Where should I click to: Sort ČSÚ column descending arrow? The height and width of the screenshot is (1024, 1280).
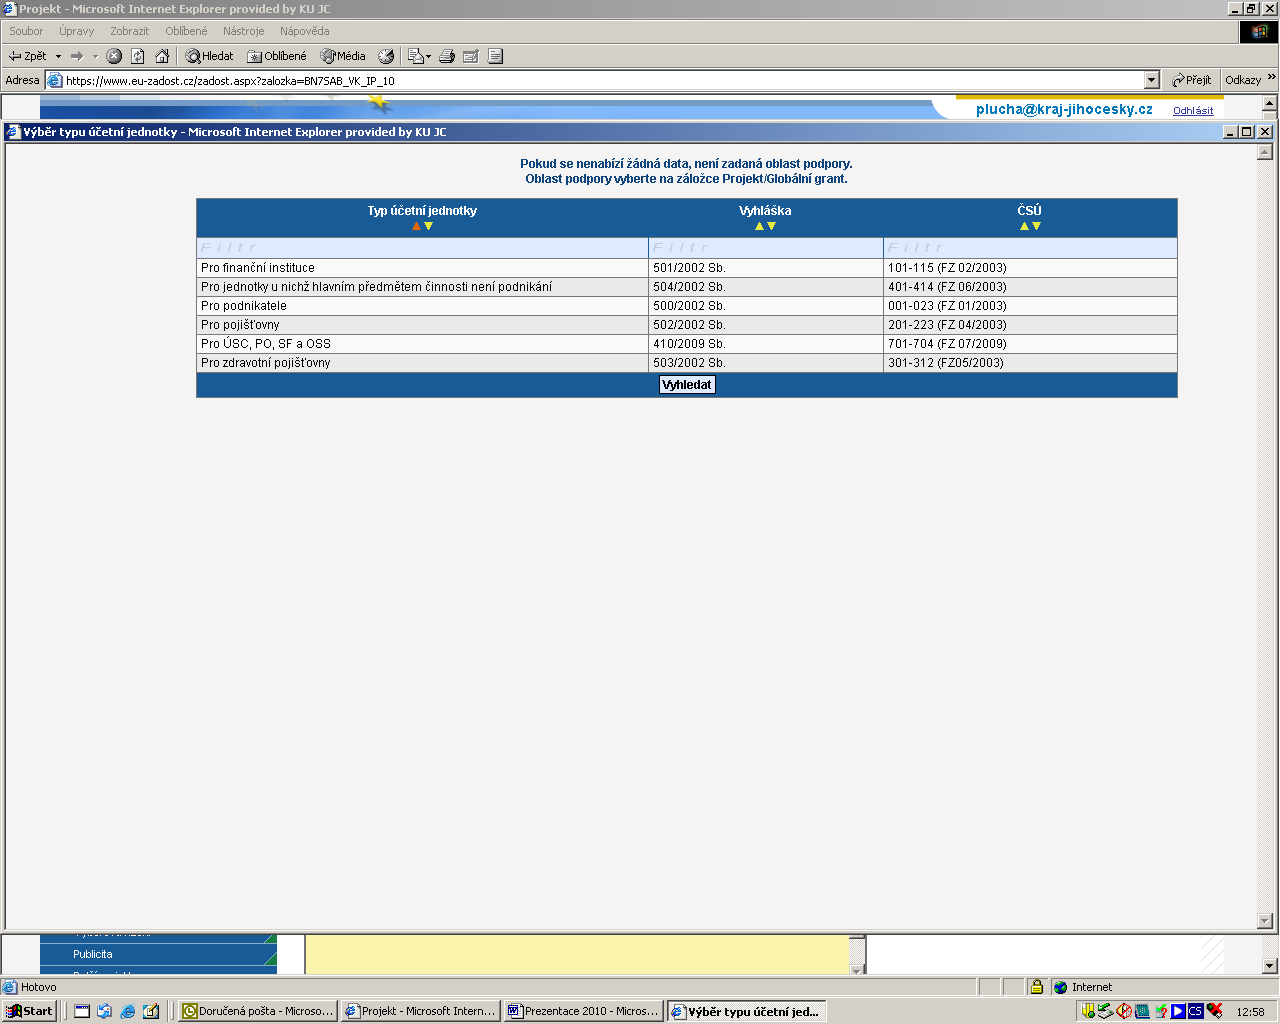click(x=1036, y=226)
